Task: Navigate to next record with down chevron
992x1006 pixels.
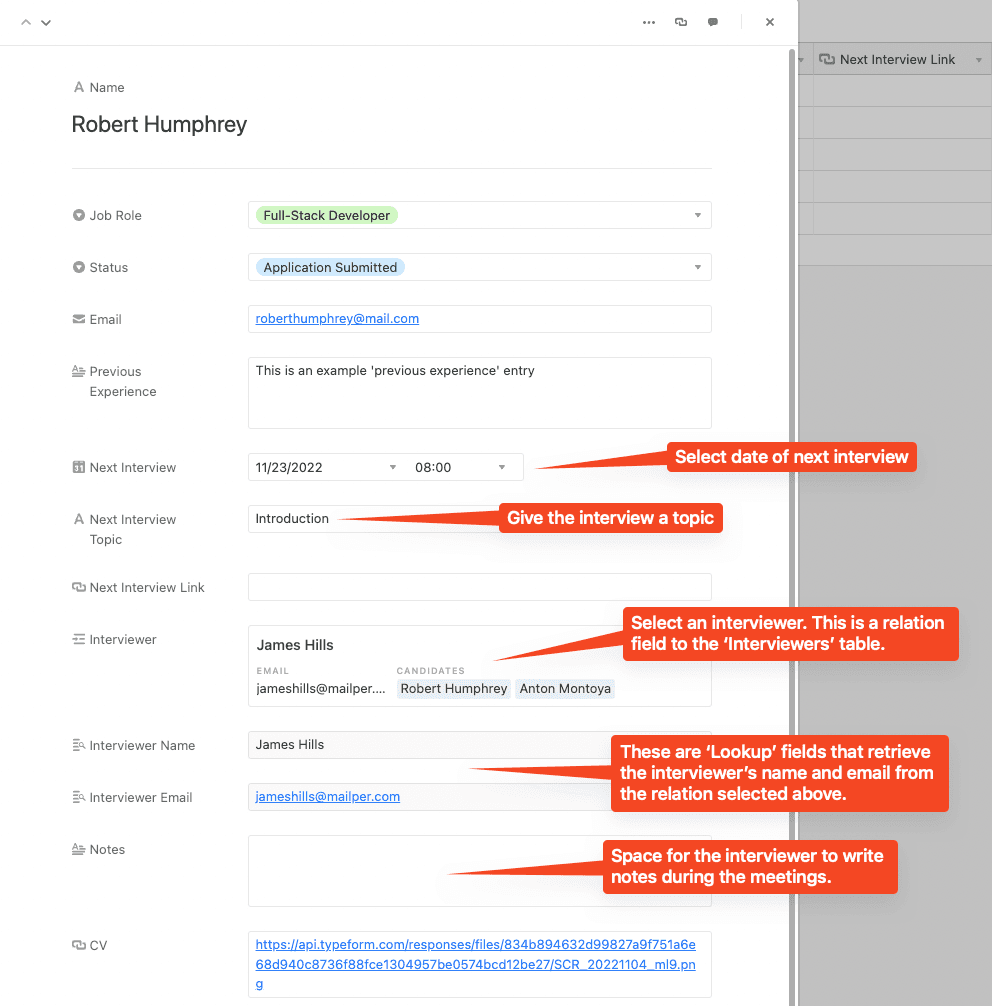Action: tap(45, 21)
